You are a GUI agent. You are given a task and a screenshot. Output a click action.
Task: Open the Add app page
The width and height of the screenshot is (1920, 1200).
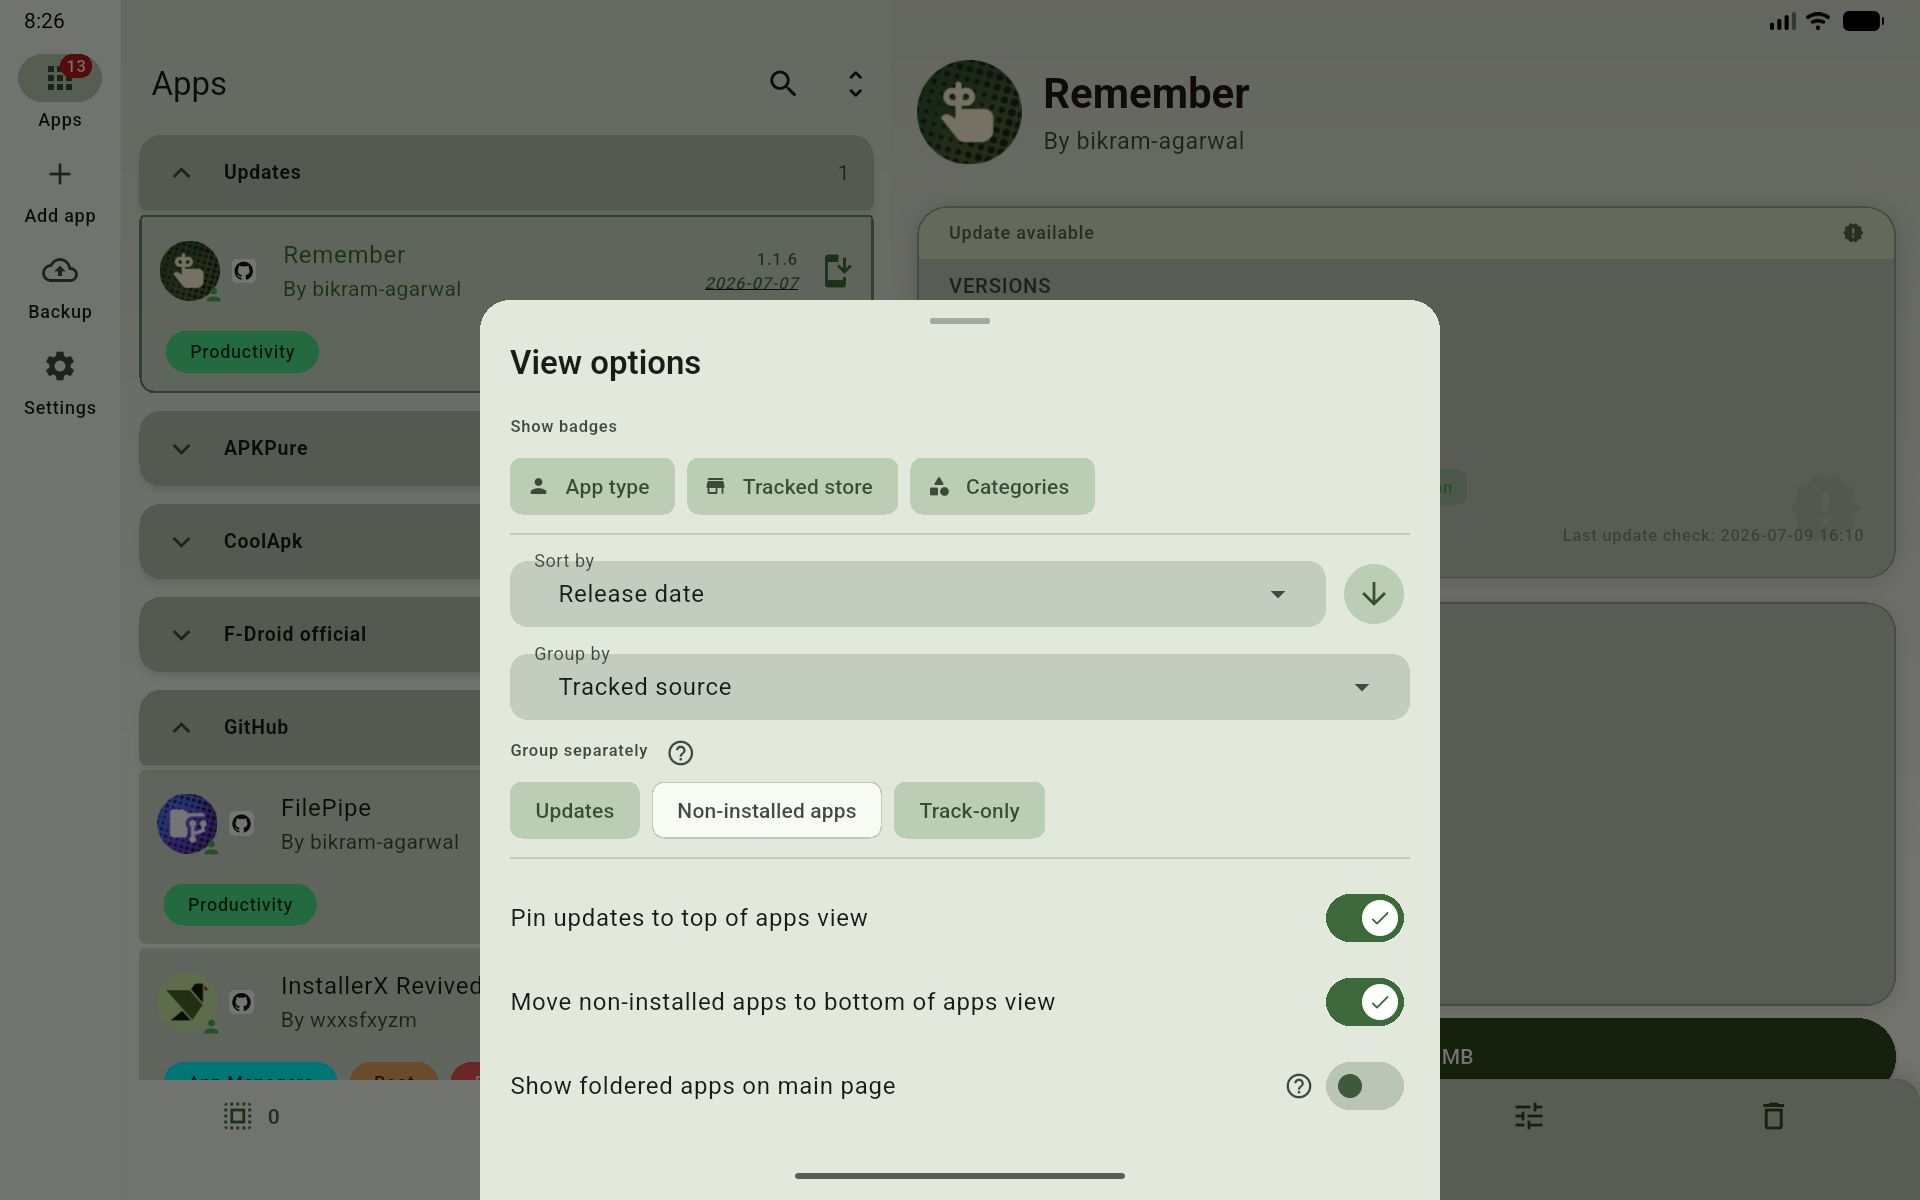coord(60,193)
